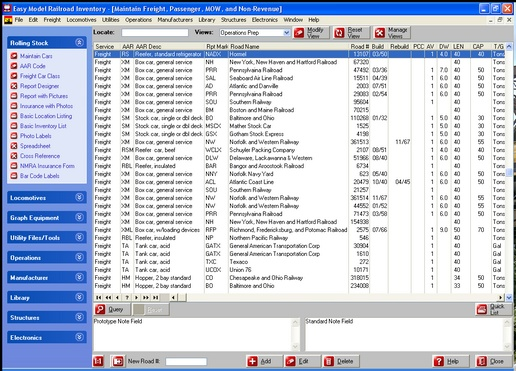Screen dimensions: 516x371
Task: Open Bar Code Labels
Action: point(39,176)
